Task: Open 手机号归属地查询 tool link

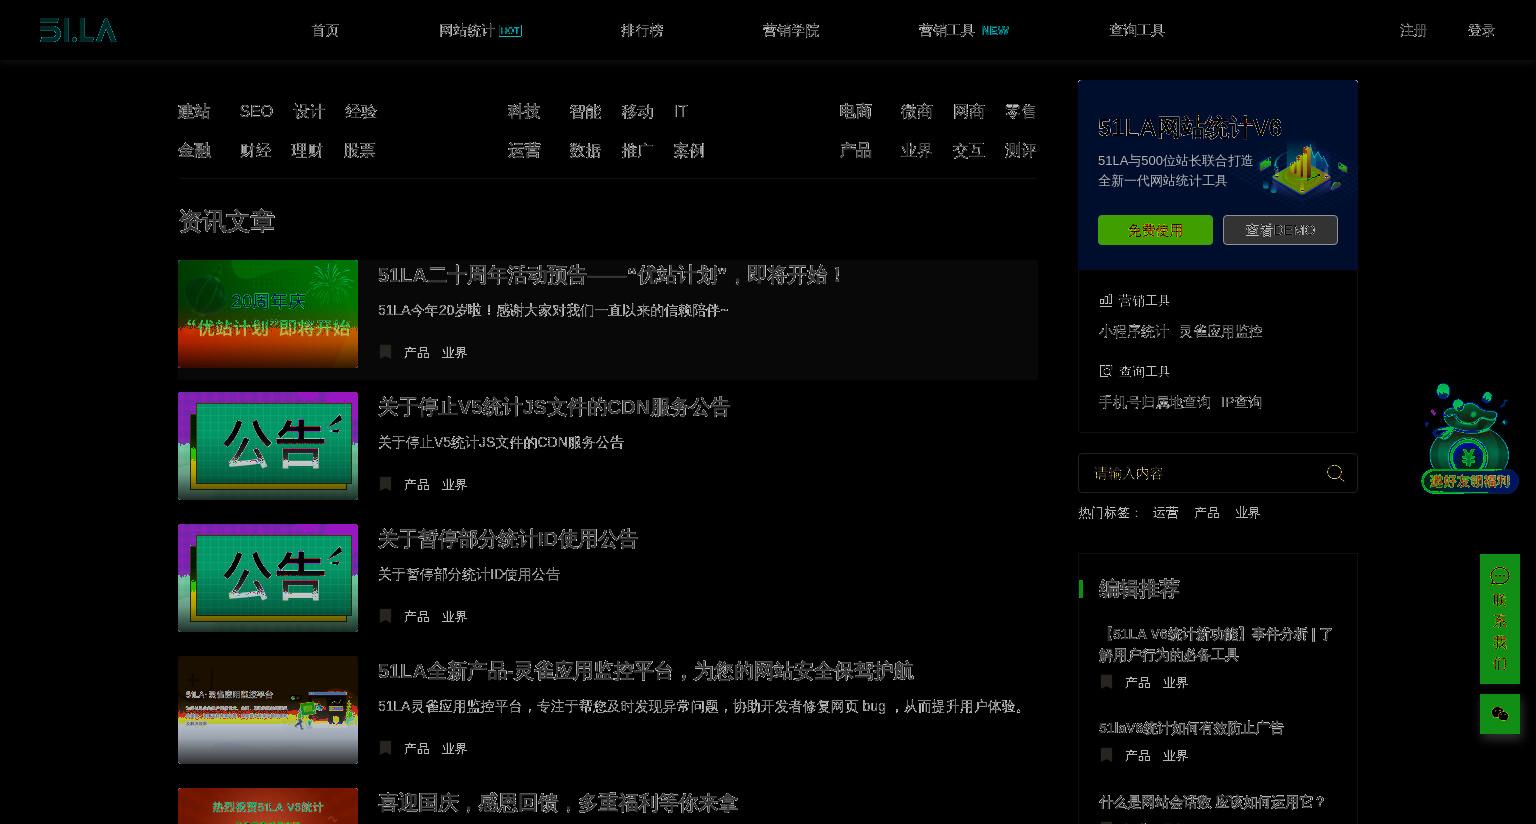Action: click(1154, 402)
